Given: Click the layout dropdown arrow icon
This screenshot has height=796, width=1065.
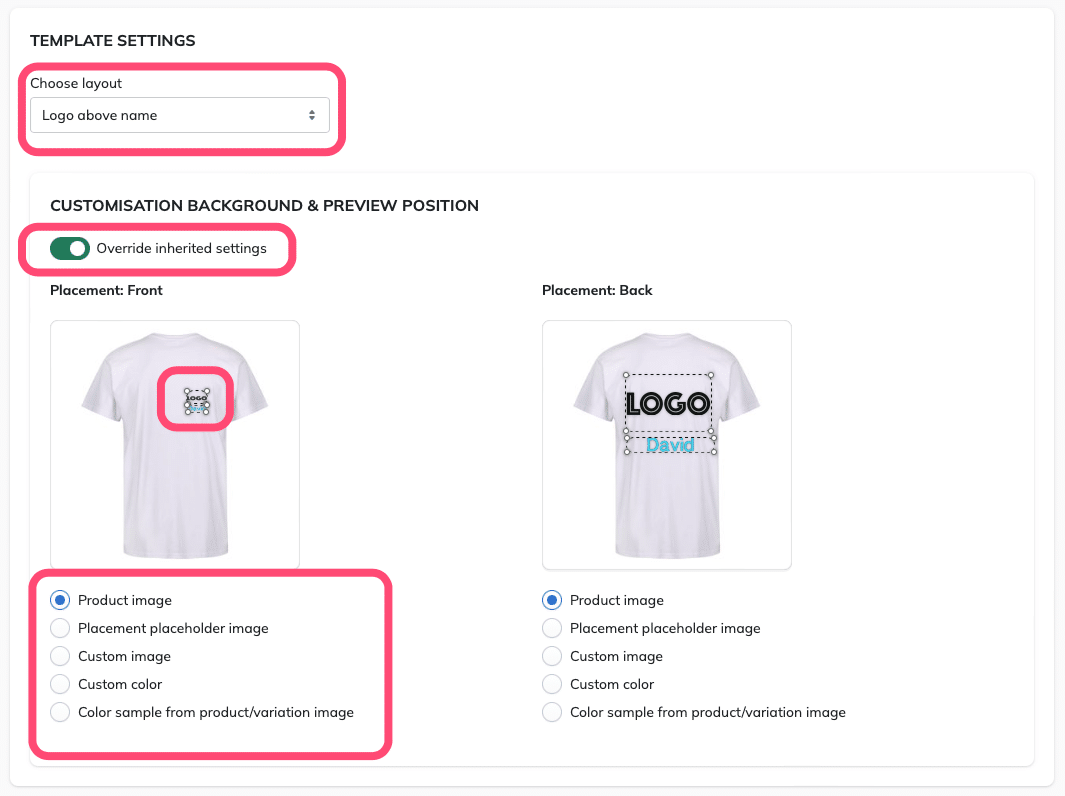Looking at the screenshot, I should pos(312,115).
